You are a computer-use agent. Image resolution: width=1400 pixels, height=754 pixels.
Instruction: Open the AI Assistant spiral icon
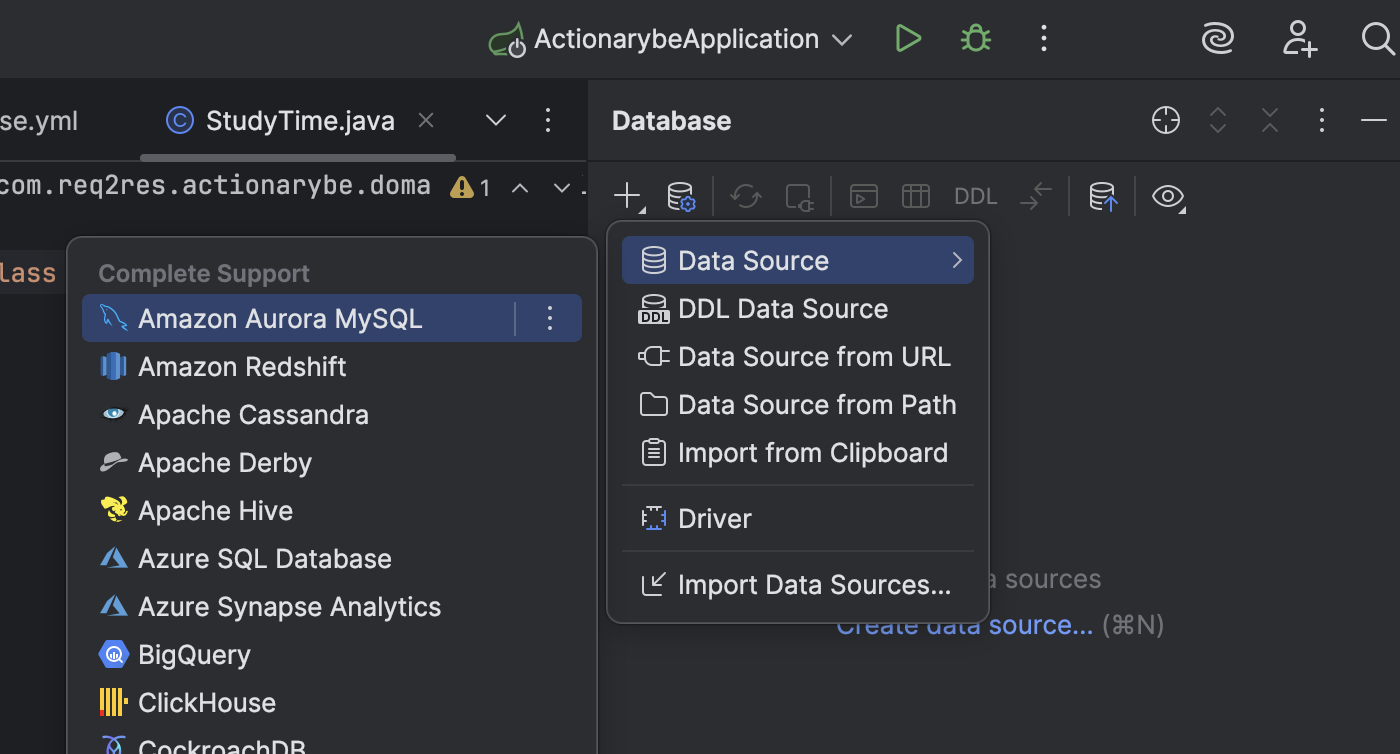click(1217, 39)
